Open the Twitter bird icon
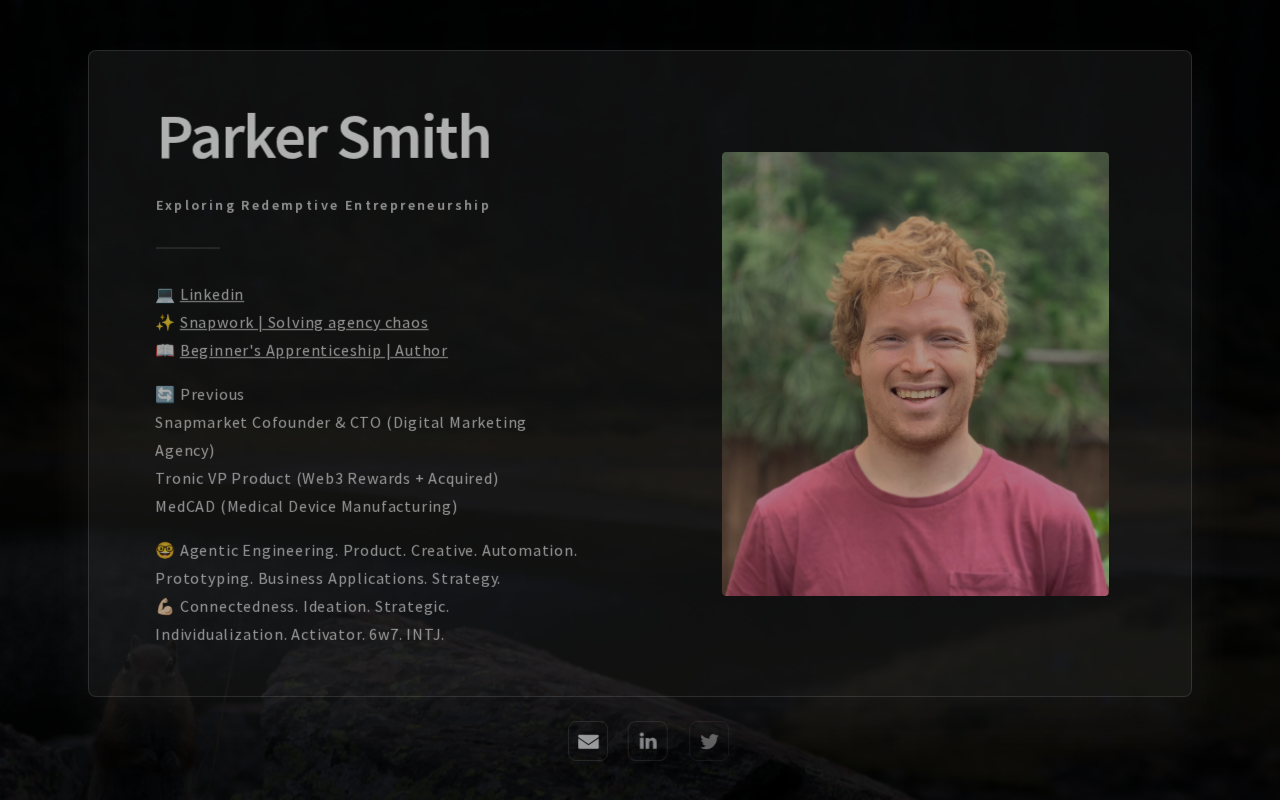Screen dimensions: 1280x800 click(709, 741)
